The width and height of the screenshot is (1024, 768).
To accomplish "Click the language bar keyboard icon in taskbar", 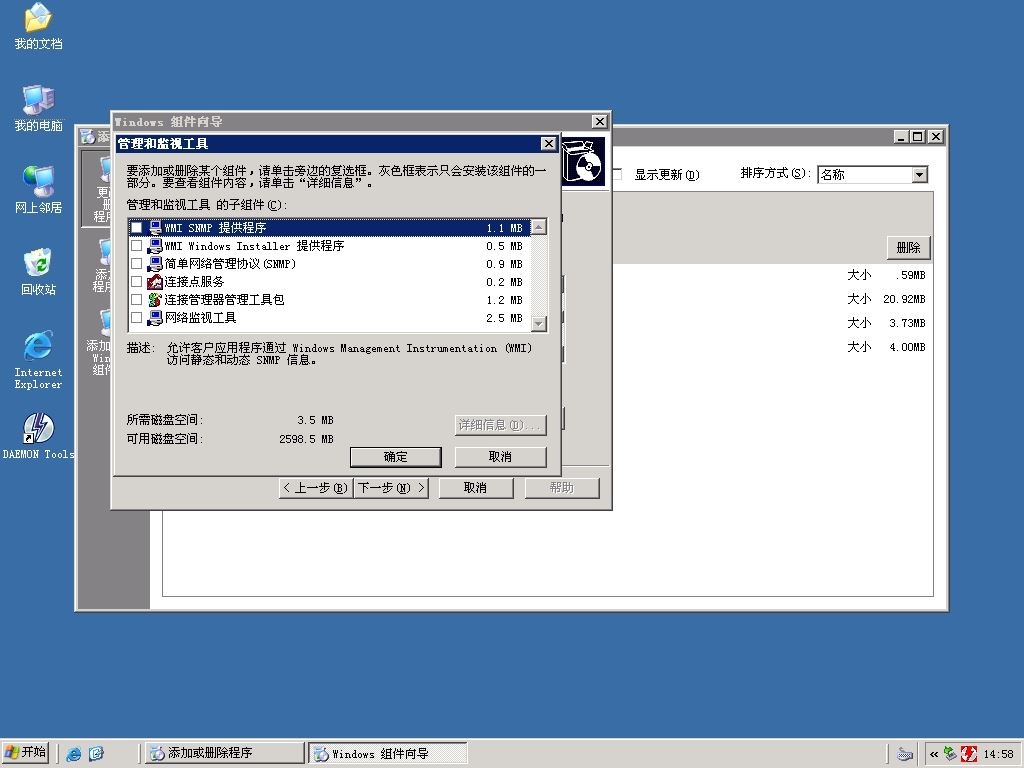I will 904,754.
